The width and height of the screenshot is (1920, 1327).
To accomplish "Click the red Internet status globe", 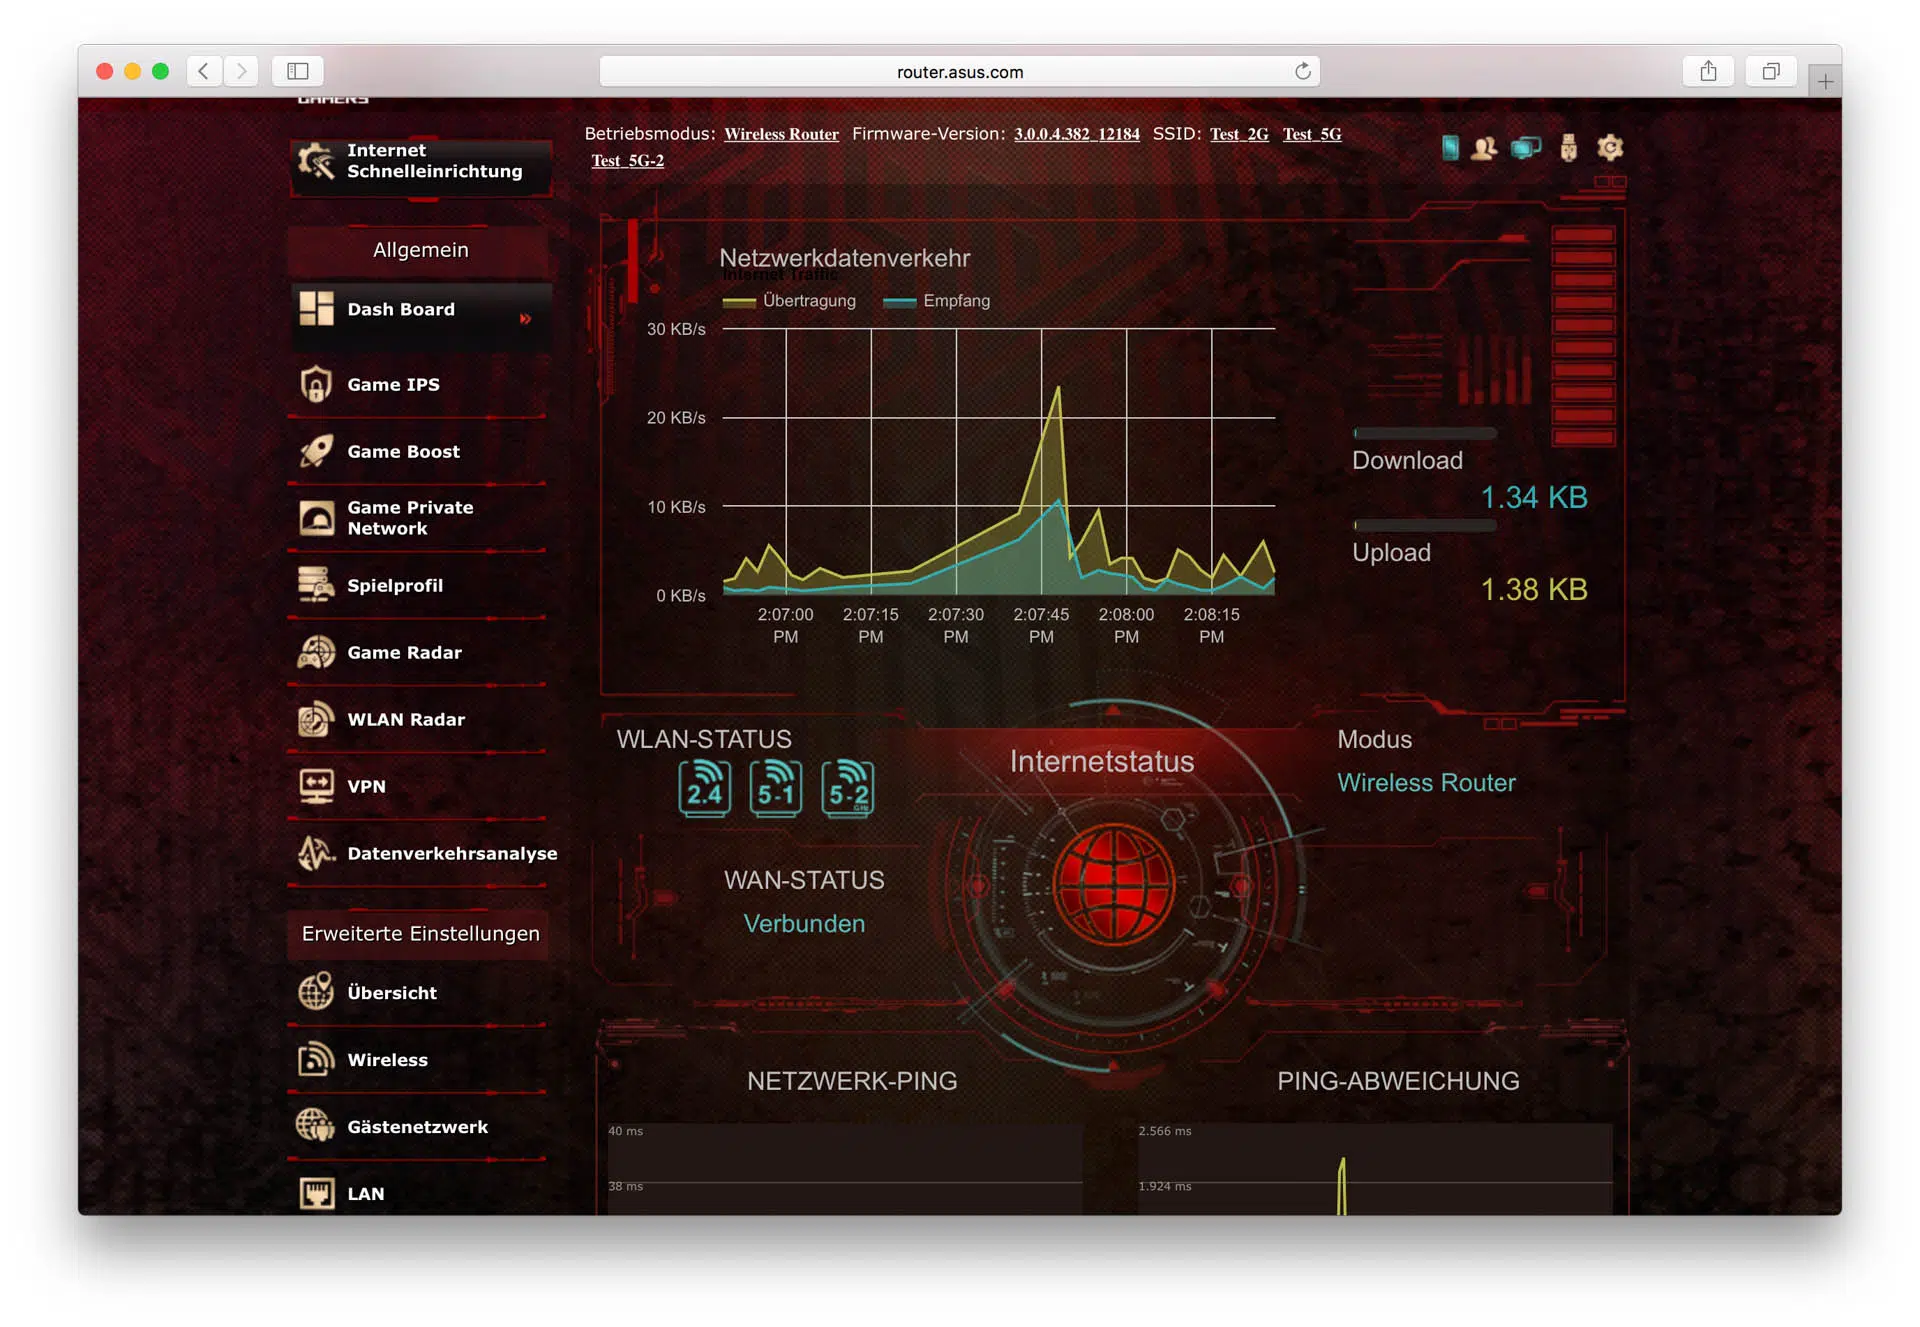I will point(1112,884).
